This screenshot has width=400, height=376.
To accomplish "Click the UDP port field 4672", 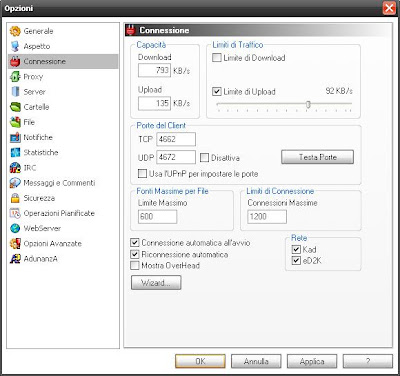I will 176,157.
